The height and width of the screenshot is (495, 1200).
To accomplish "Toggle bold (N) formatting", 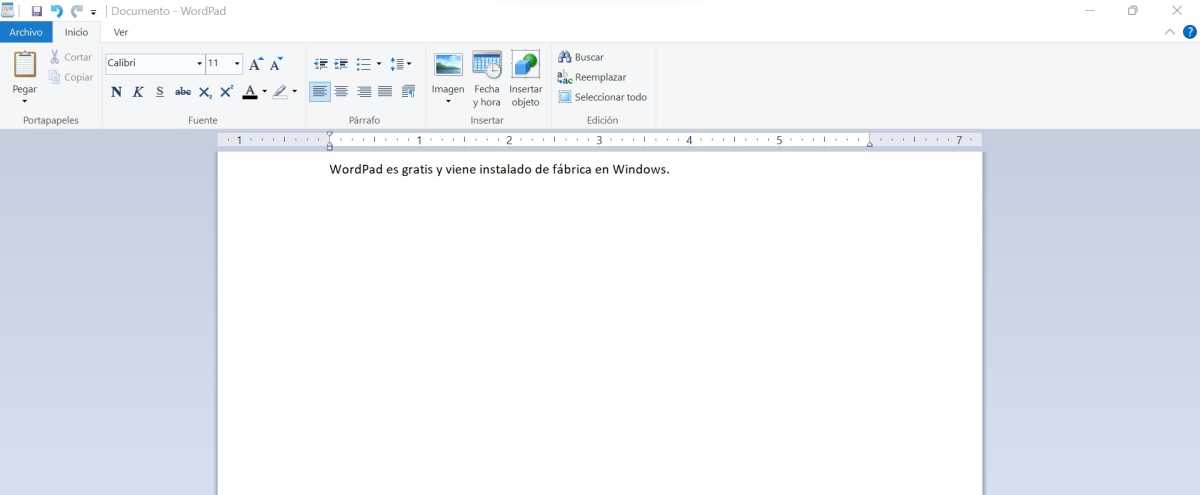I will tap(116, 92).
